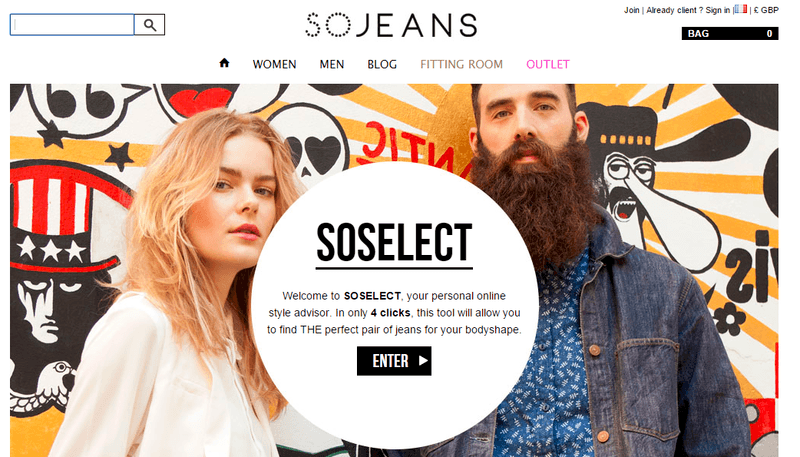
Task: Focus the search text field
Action: (x=72, y=24)
